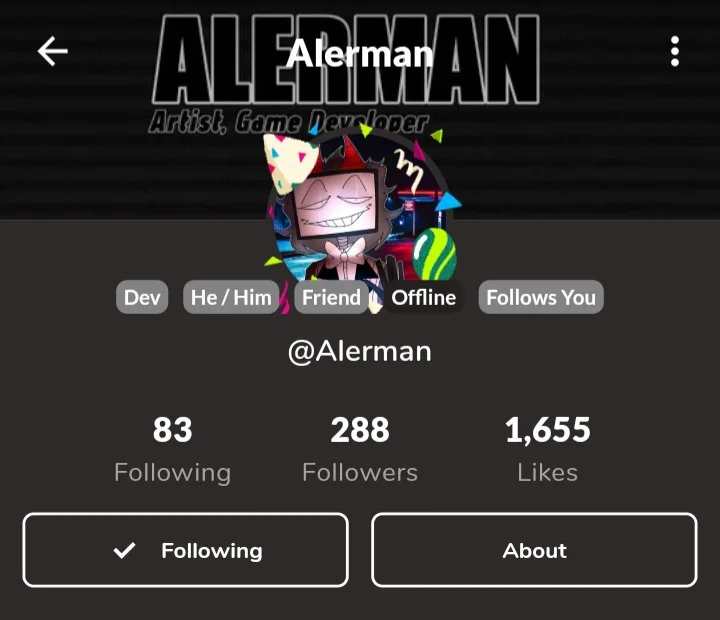Tap the Artist, Game Developer banner text

[x=288, y=122]
